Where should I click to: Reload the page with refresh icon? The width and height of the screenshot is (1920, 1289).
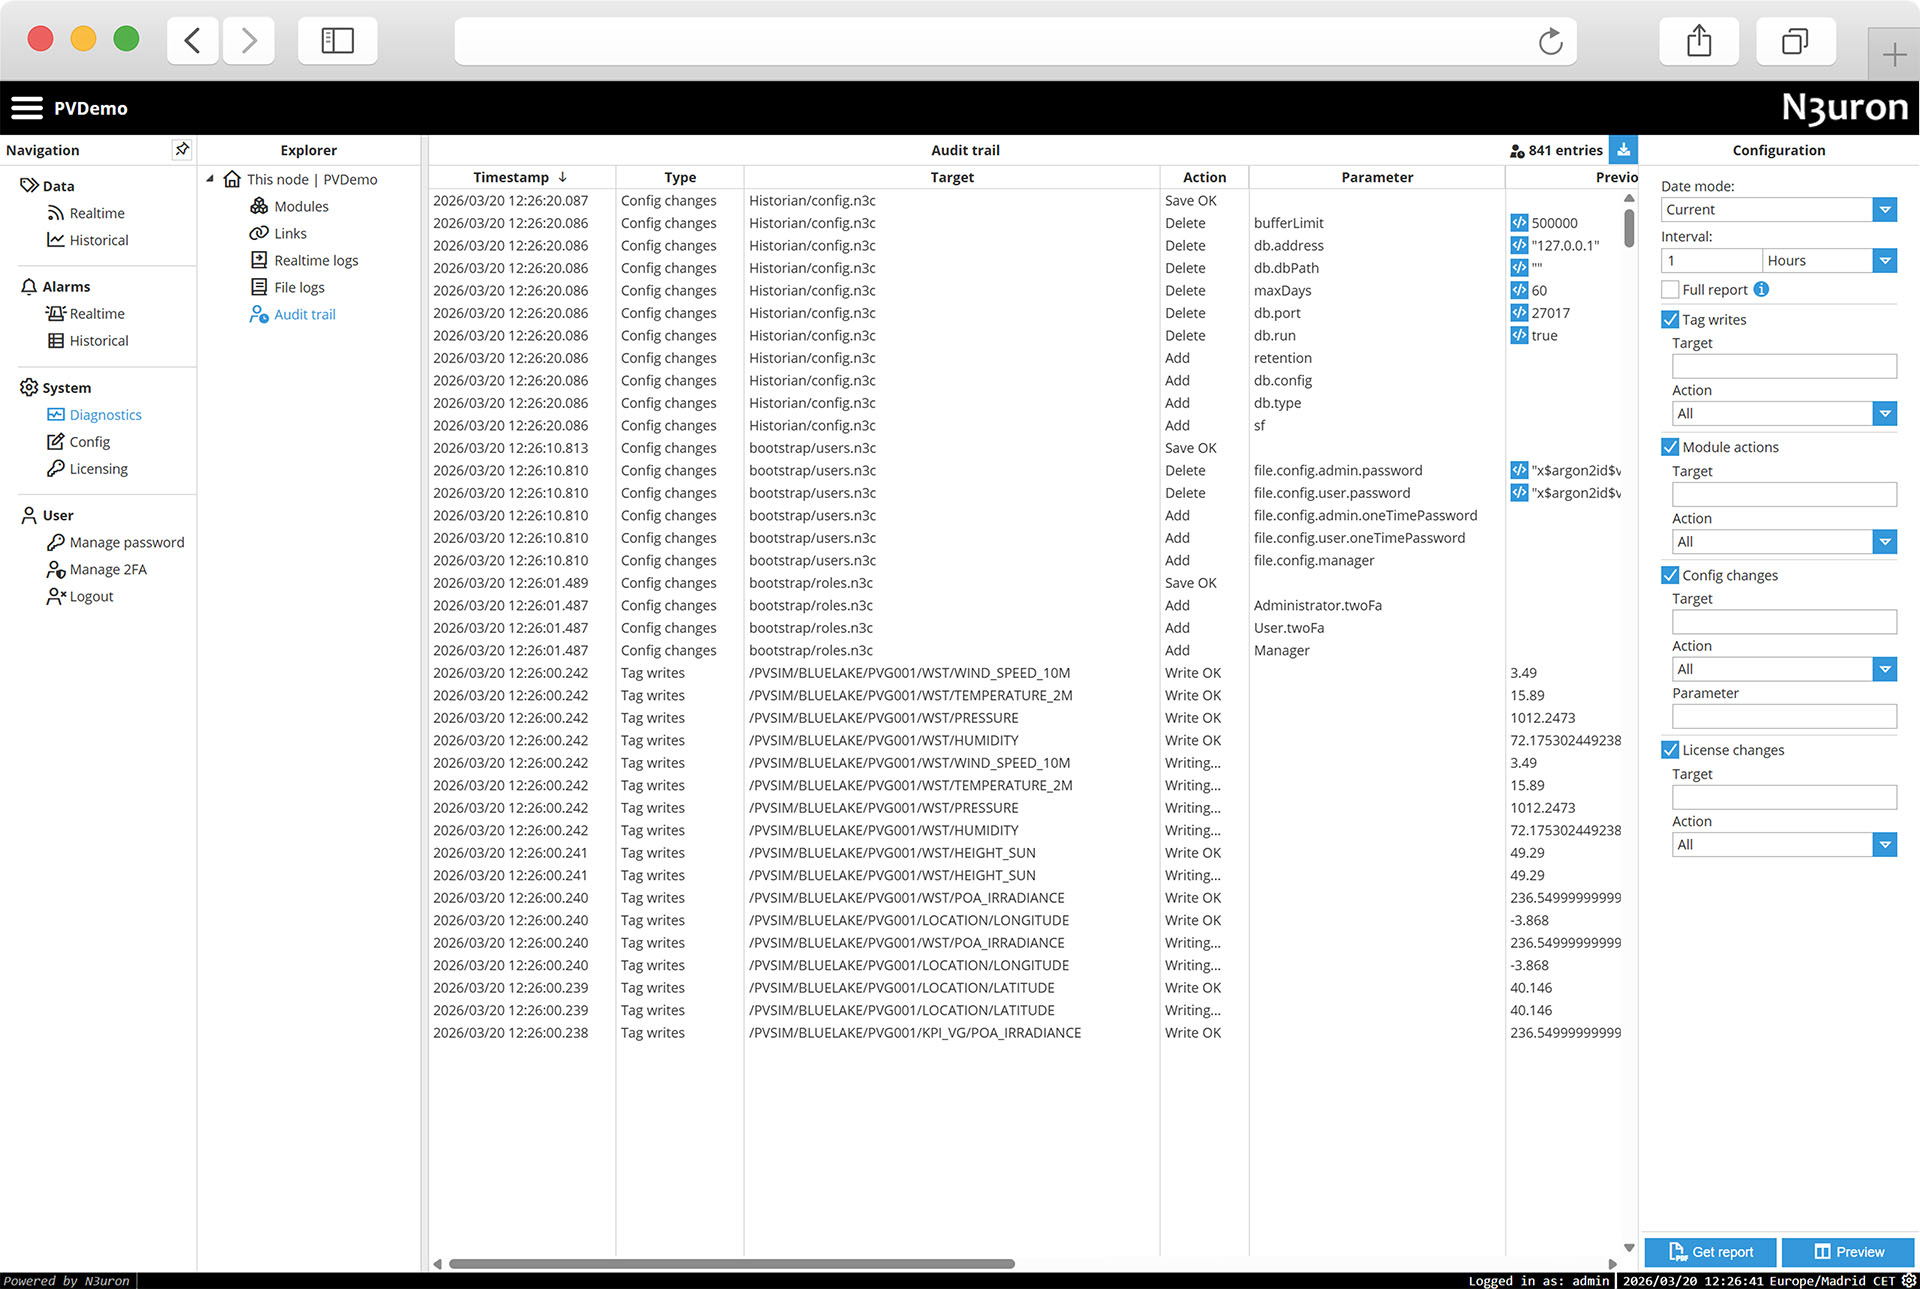(x=1550, y=42)
